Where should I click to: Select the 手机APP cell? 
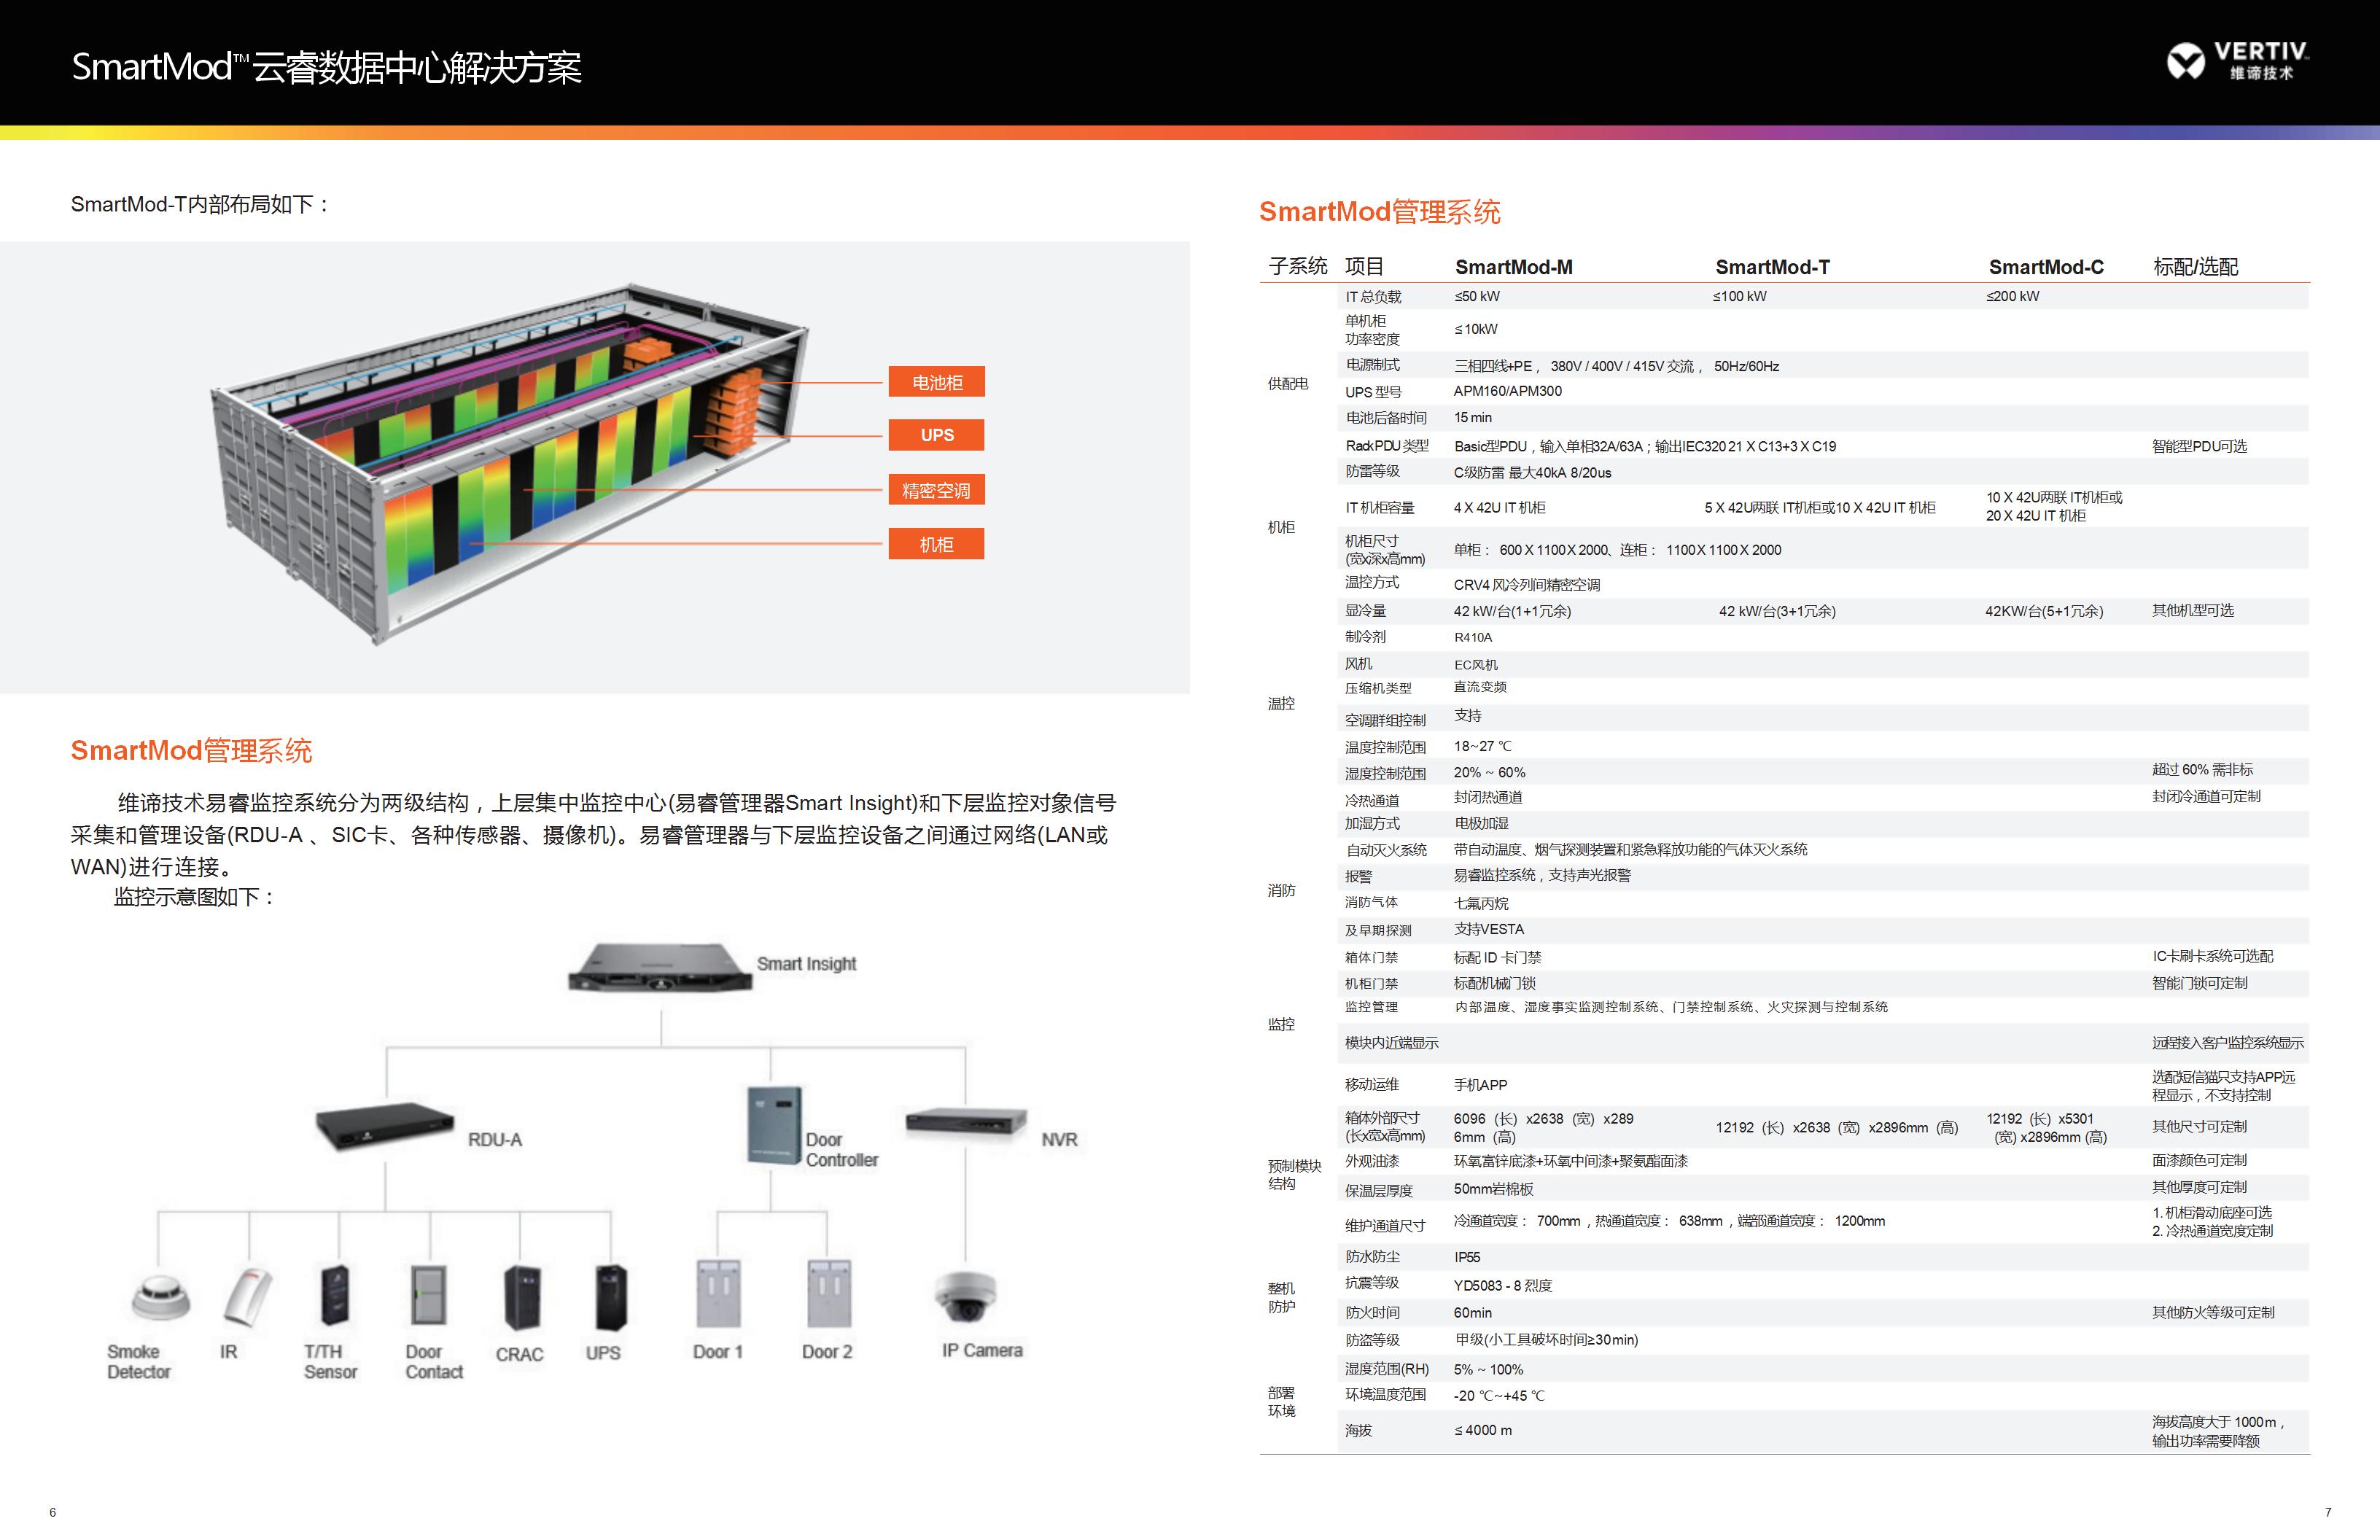tap(1480, 1085)
